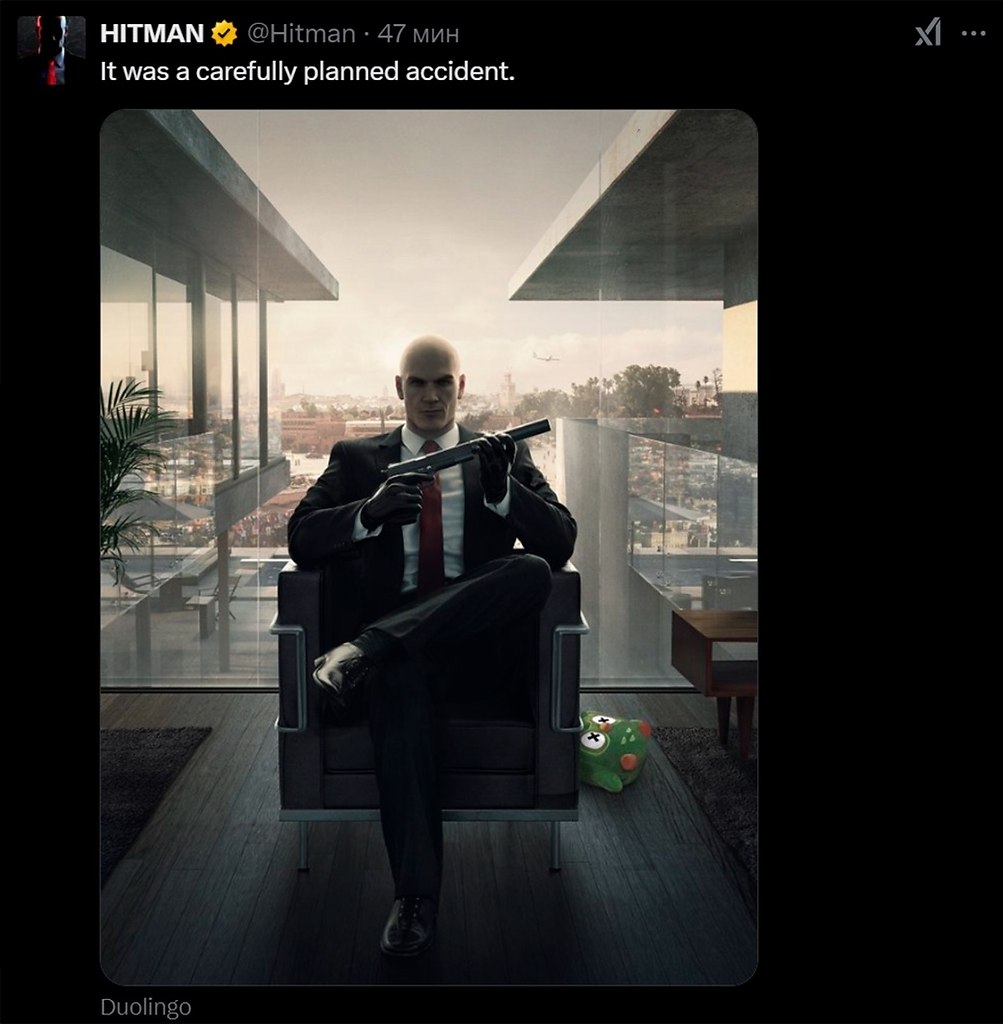Viewport: 1003px width, 1024px height.
Task: Click the HITMAN display name
Action: [152, 34]
